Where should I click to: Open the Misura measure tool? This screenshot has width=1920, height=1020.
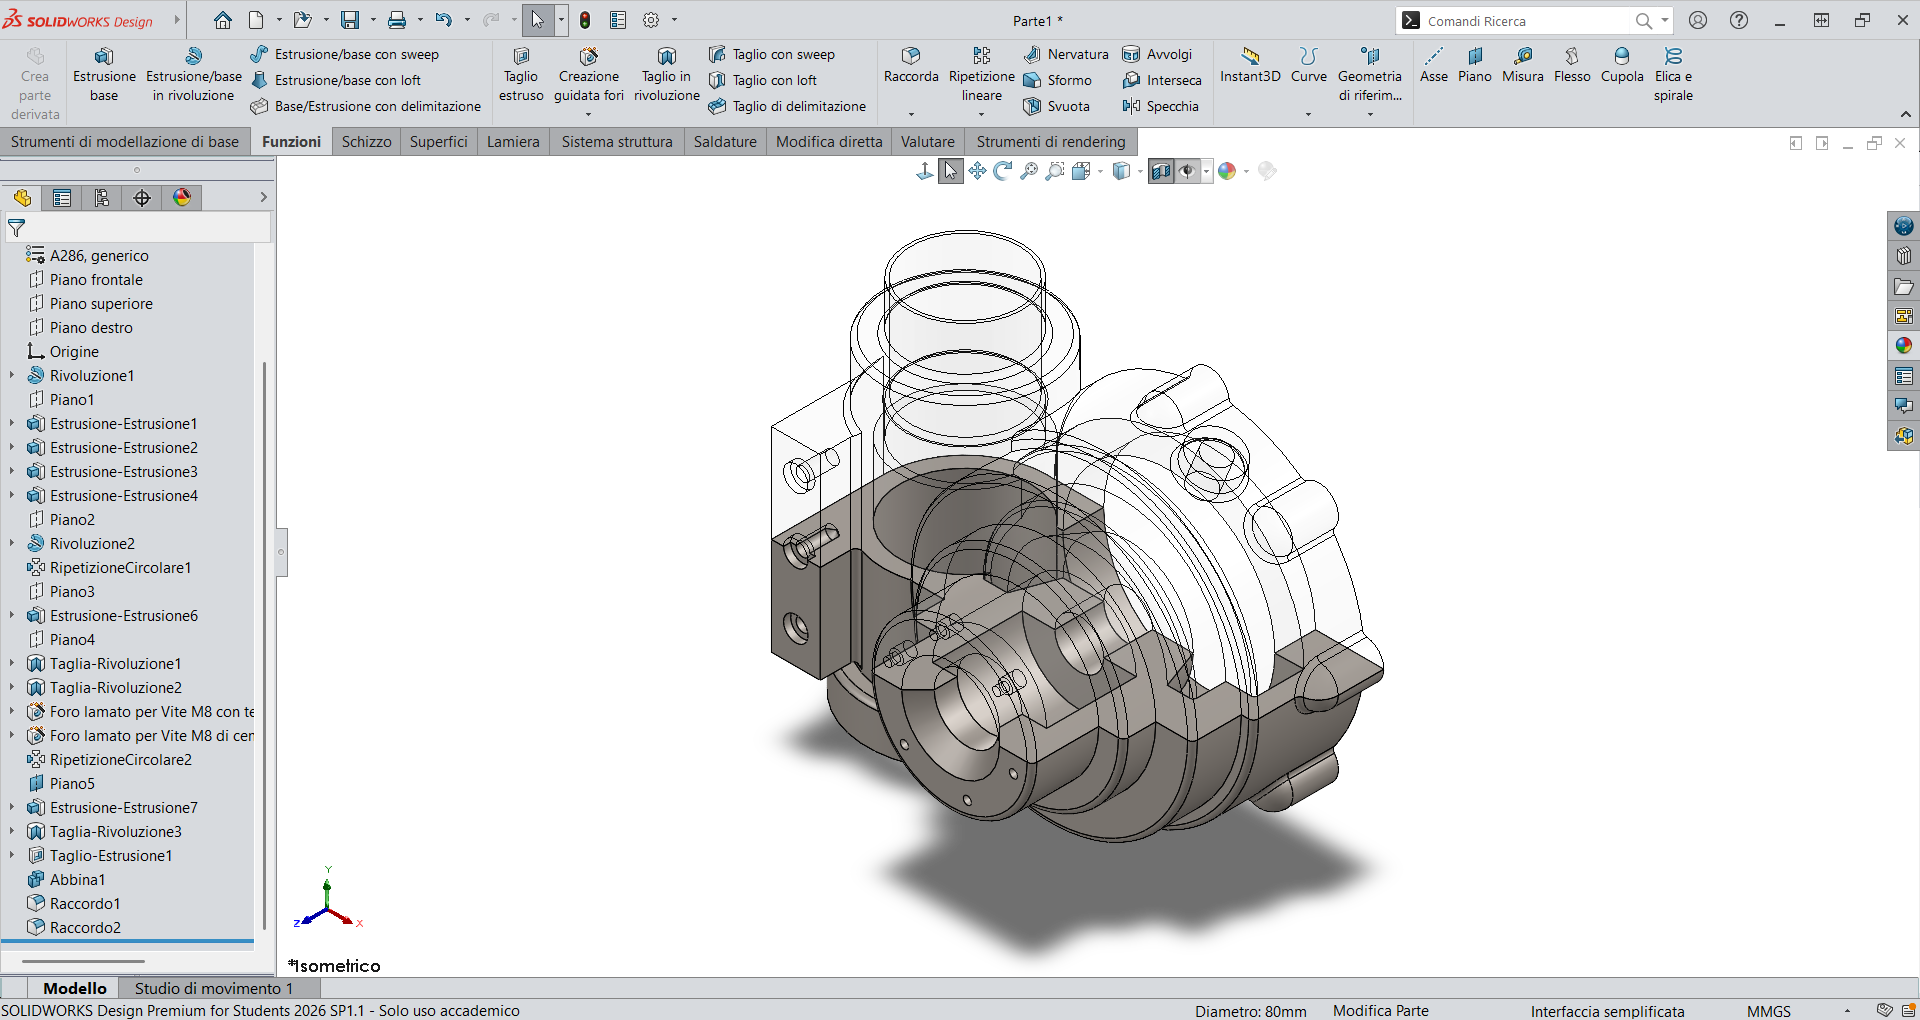click(1523, 65)
